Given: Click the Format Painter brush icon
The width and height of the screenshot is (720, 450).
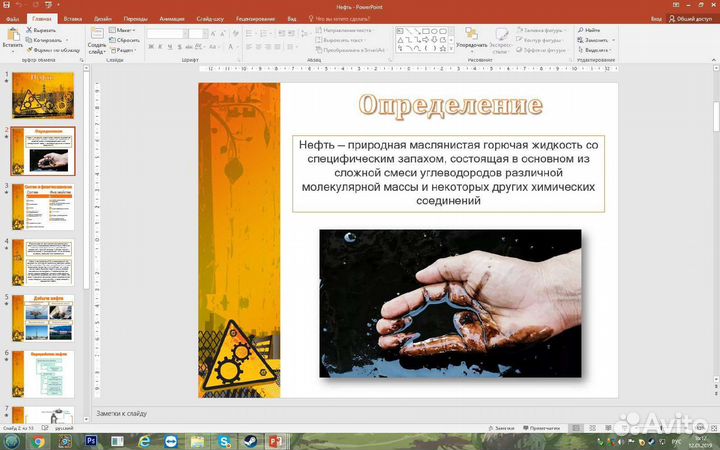Looking at the screenshot, I should pyautogui.click(x=29, y=50).
